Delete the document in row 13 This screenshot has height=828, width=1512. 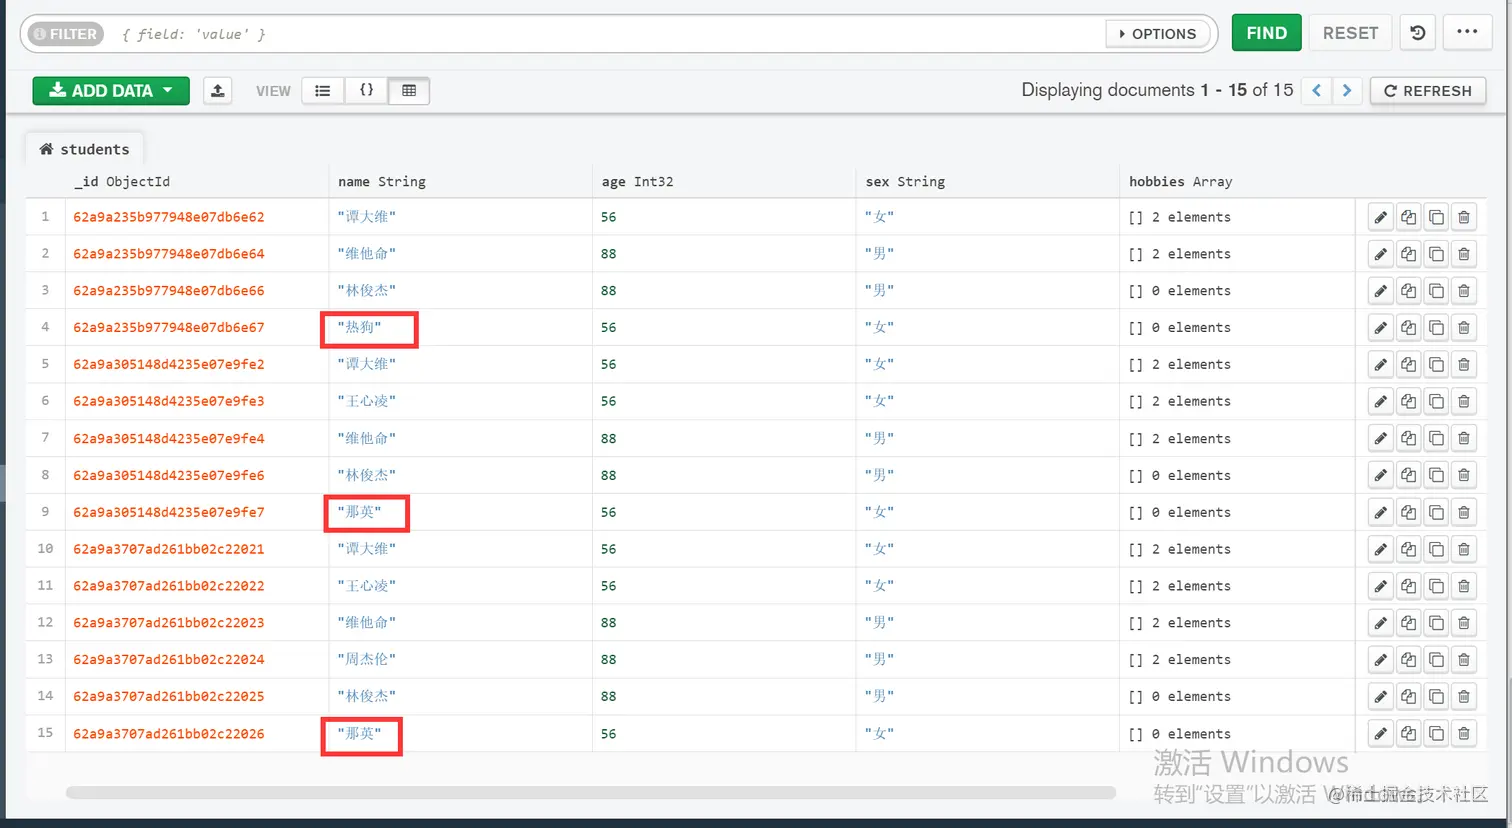[x=1464, y=660]
